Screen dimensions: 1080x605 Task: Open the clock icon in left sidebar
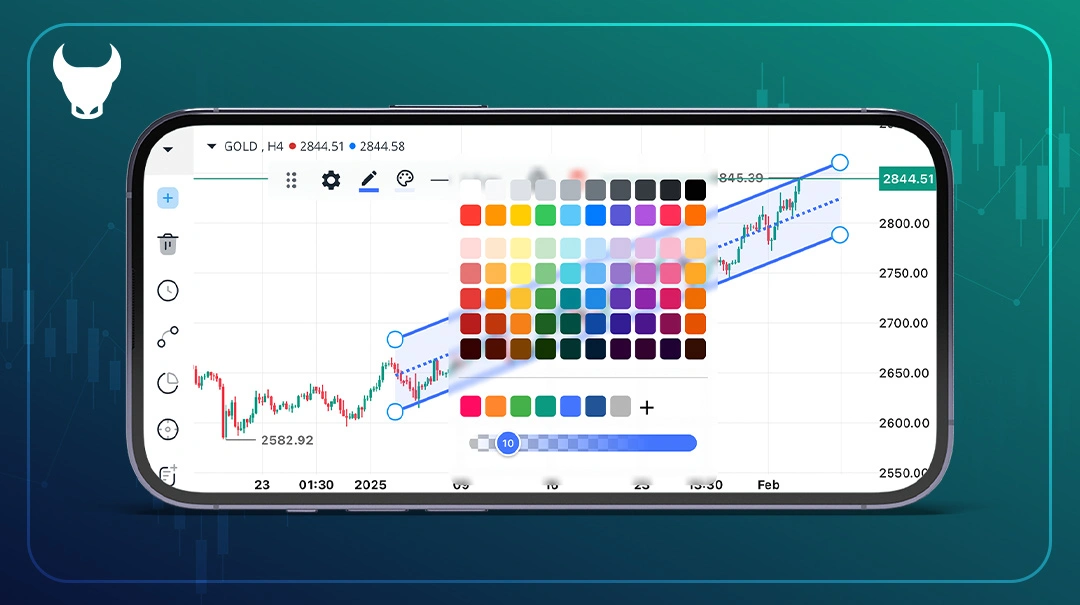click(168, 291)
